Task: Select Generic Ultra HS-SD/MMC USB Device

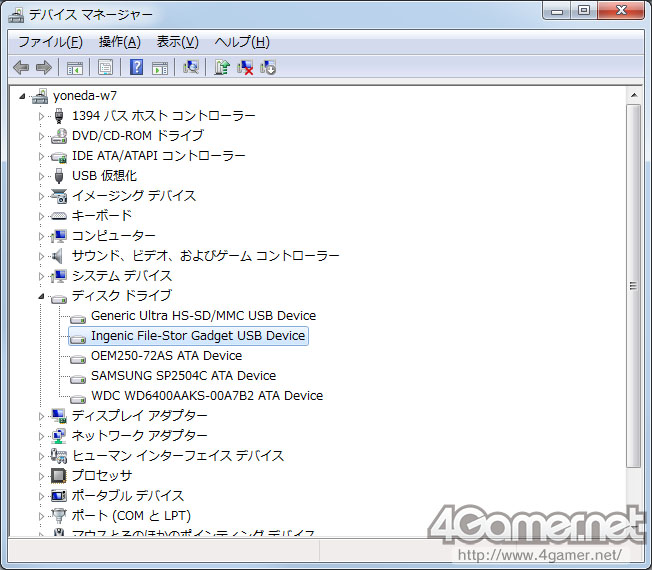Action: click(x=202, y=316)
